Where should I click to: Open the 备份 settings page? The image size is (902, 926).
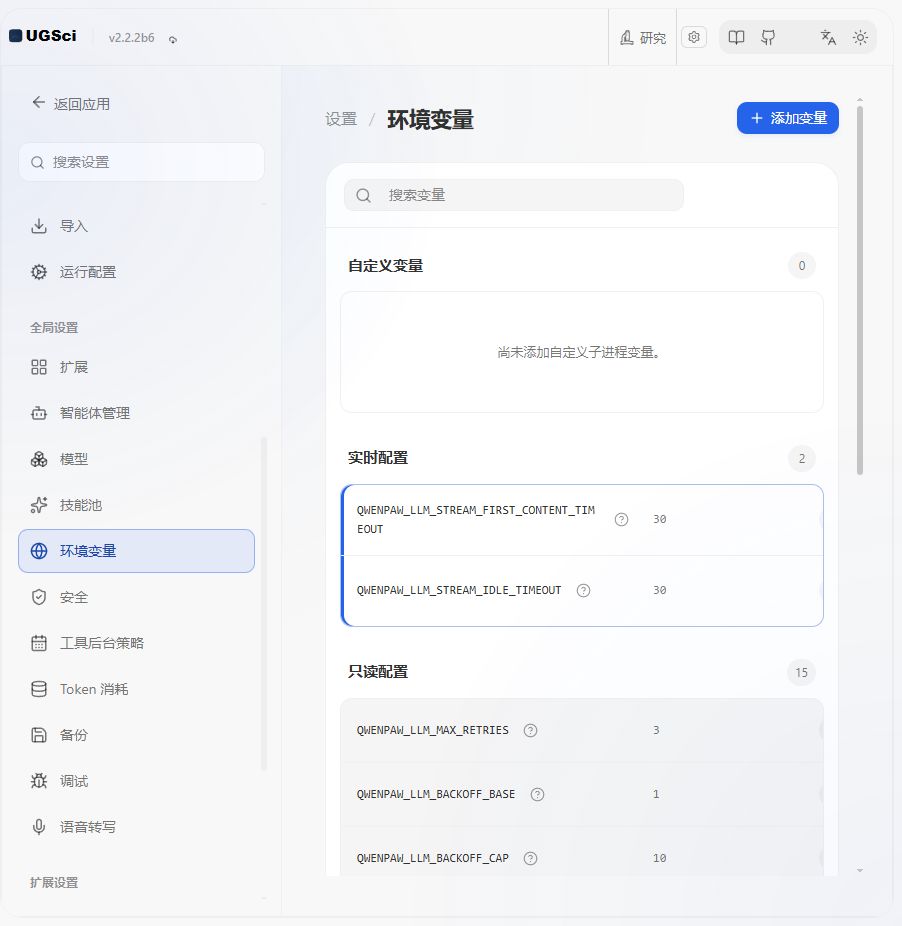[x=136, y=735]
